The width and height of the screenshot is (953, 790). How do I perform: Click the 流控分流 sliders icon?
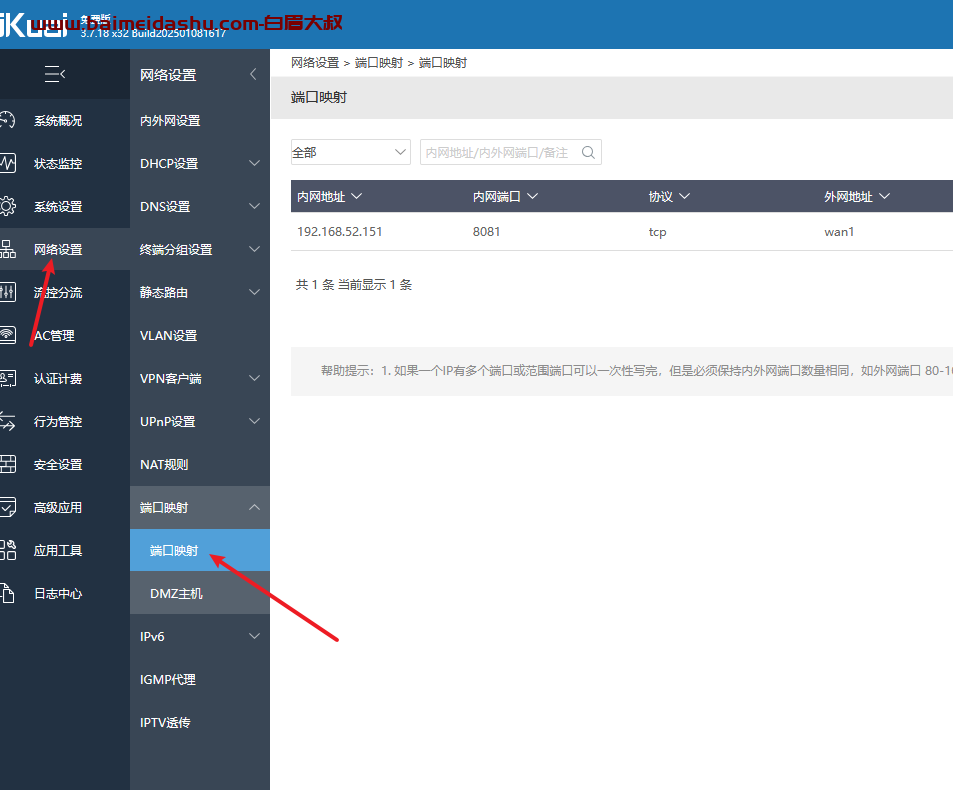7,292
